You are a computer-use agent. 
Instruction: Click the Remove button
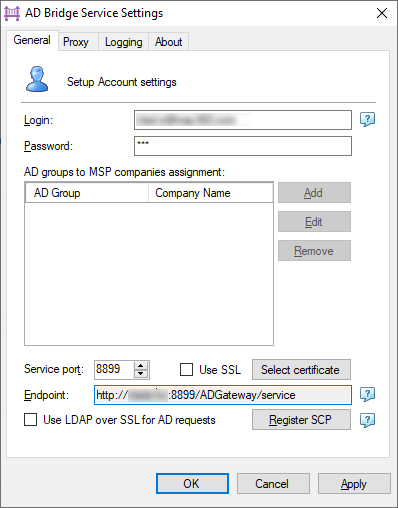[314, 251]
